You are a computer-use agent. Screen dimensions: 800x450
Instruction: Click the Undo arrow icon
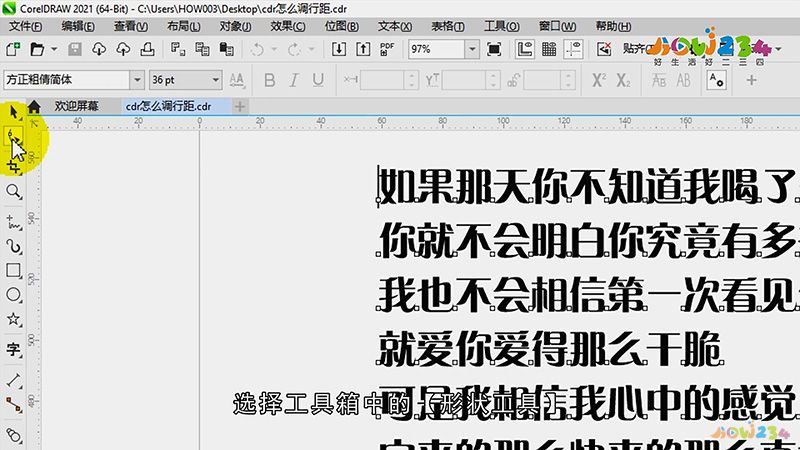(258, 49)
